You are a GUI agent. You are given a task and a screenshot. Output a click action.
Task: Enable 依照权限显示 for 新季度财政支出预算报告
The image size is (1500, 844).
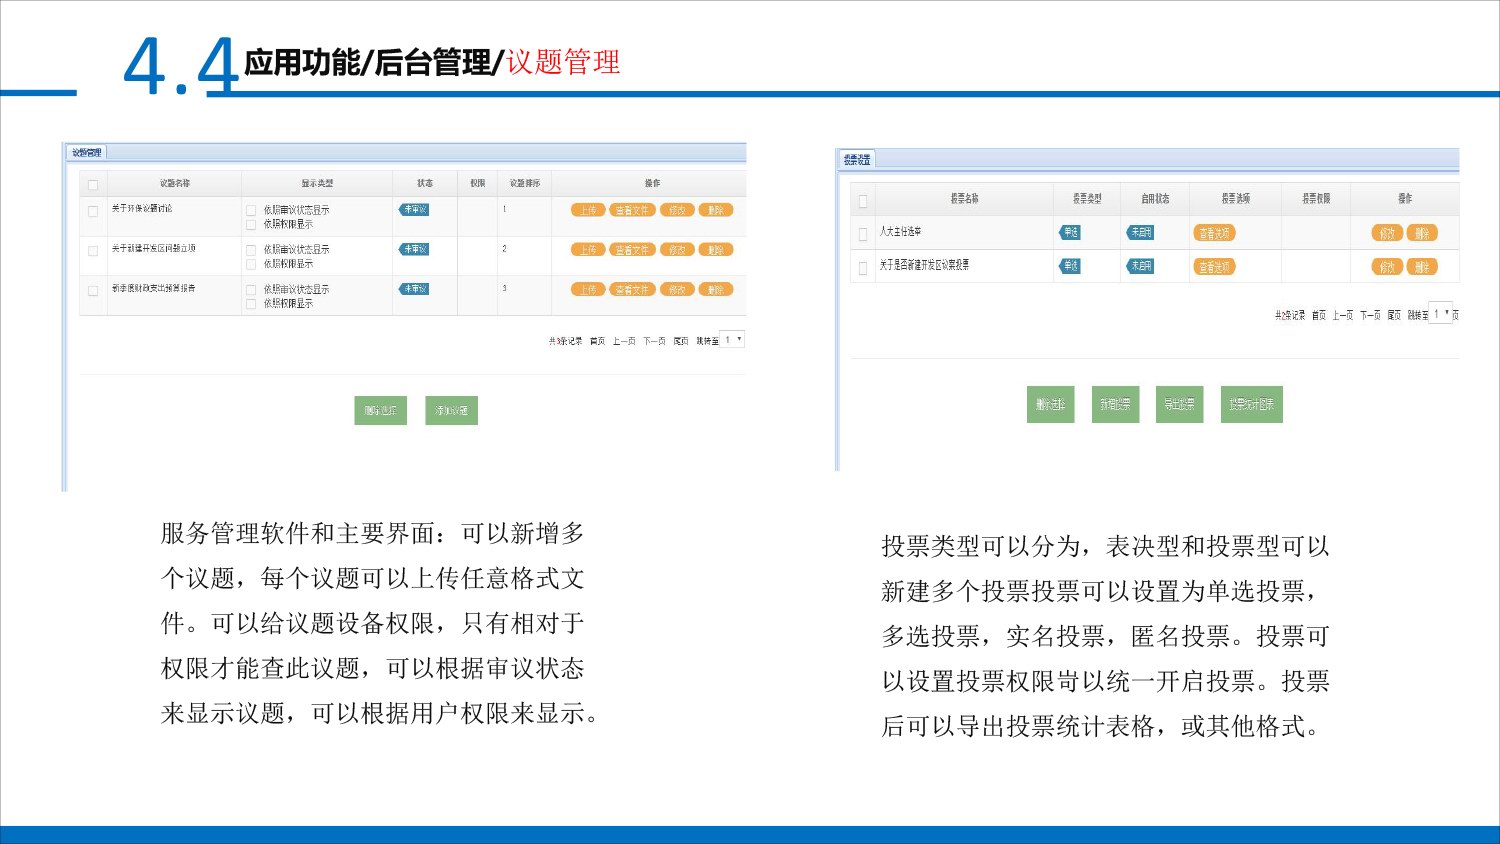[x=251, y=304]
